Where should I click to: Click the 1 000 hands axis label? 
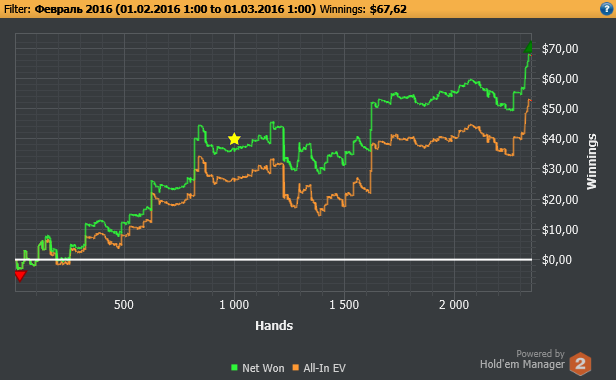coord(234,305)
